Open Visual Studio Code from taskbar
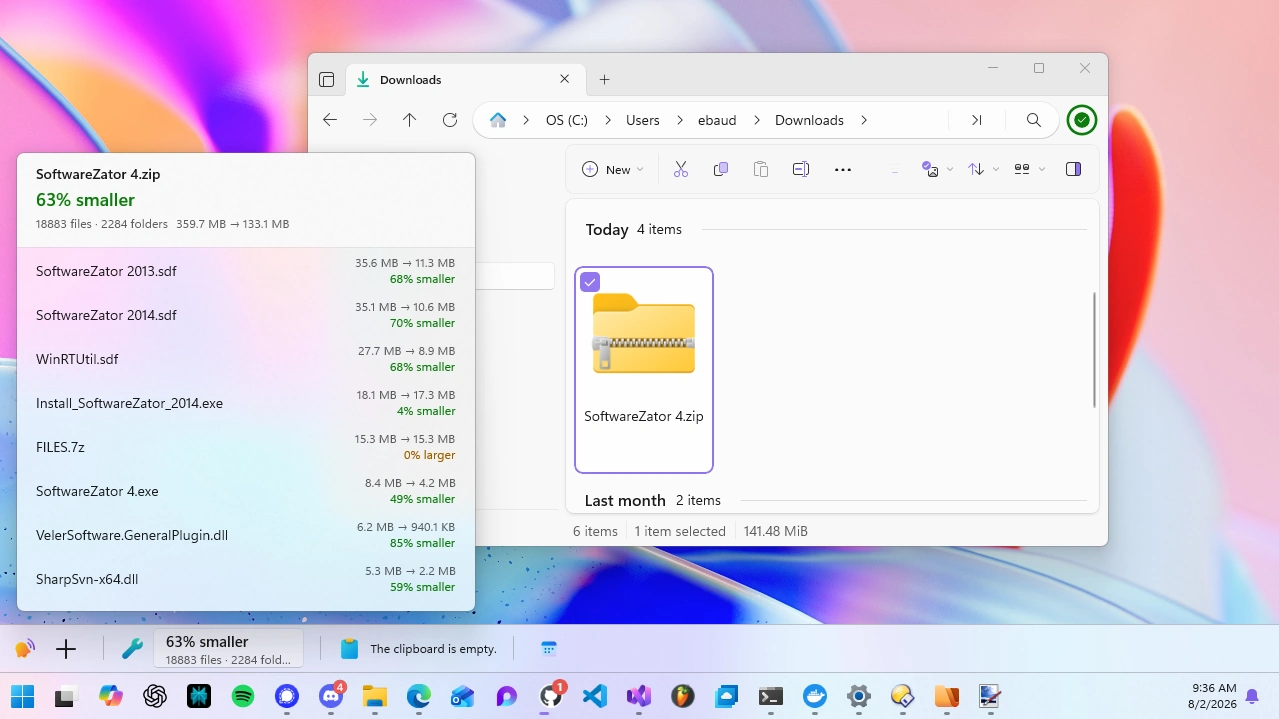The image size is (1279, 719). (x=595, y=696)
